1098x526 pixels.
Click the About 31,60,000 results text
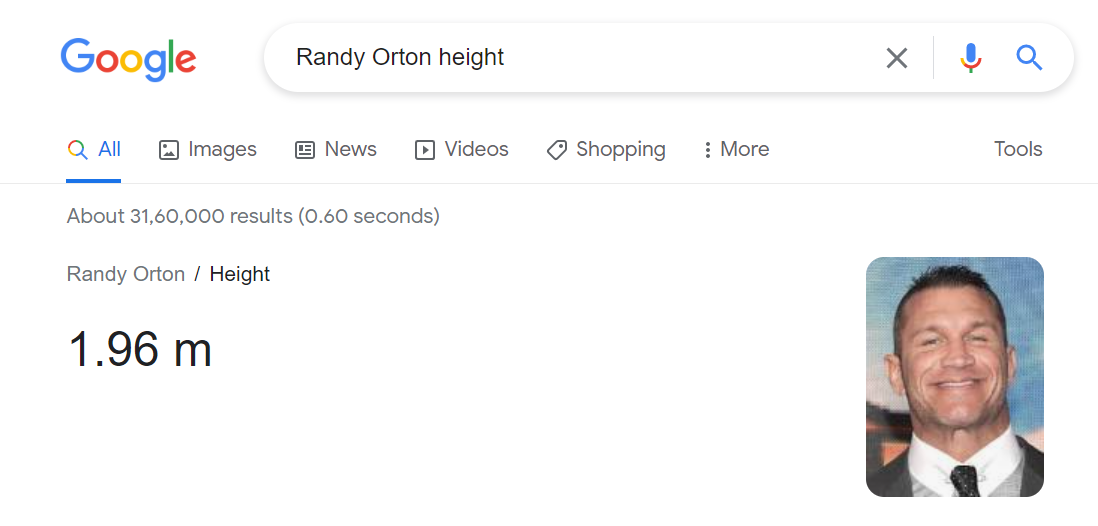click(x=253, y=216)
